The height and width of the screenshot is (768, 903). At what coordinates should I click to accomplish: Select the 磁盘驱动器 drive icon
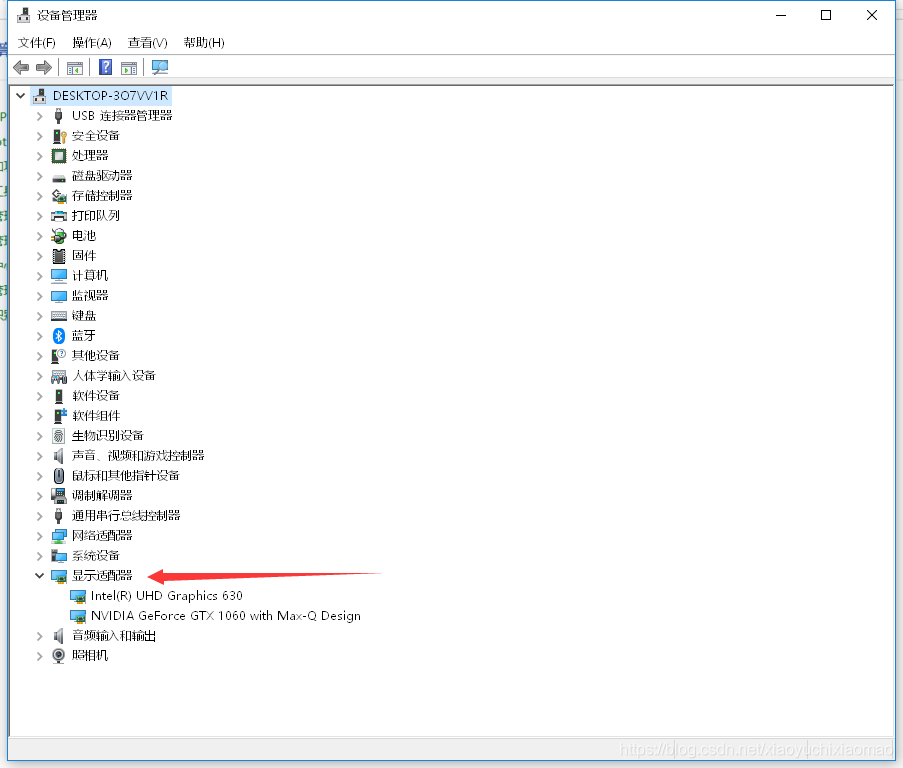coord(59,177)
